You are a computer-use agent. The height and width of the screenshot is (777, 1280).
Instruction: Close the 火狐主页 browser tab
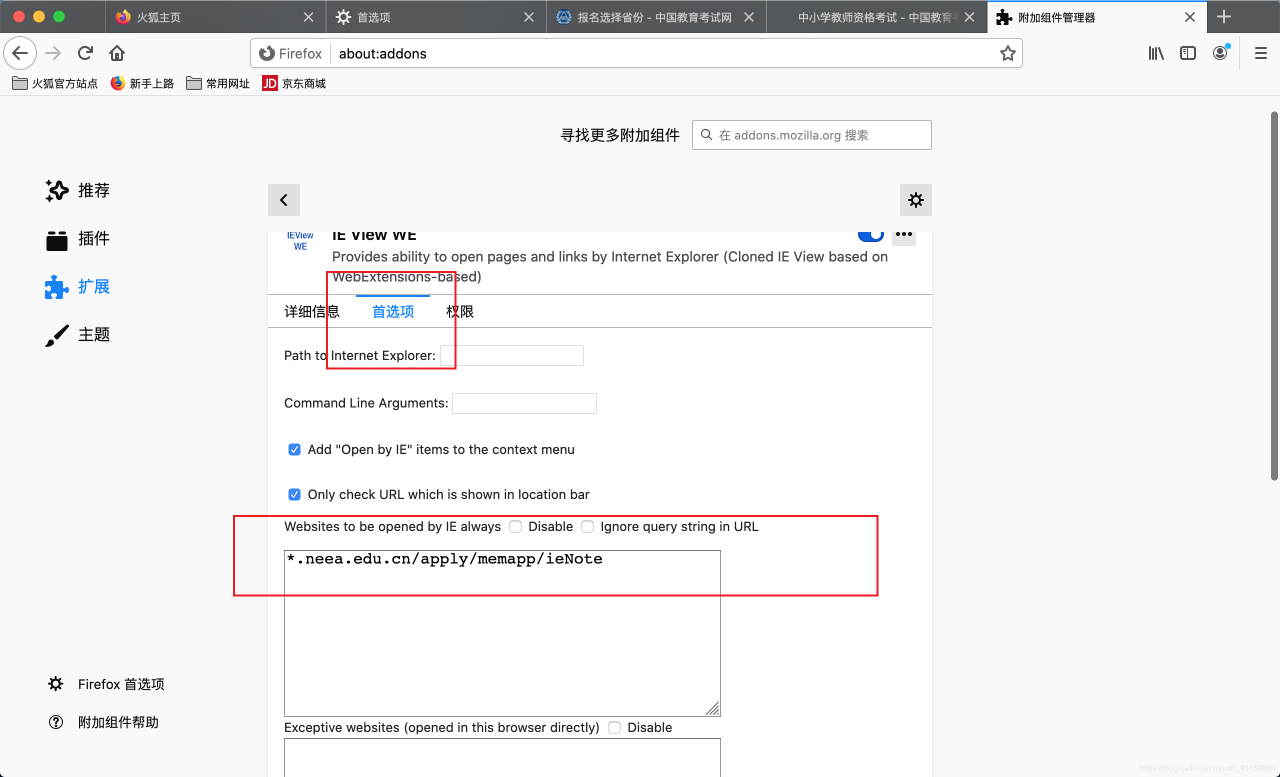click(x=308, y=17)
